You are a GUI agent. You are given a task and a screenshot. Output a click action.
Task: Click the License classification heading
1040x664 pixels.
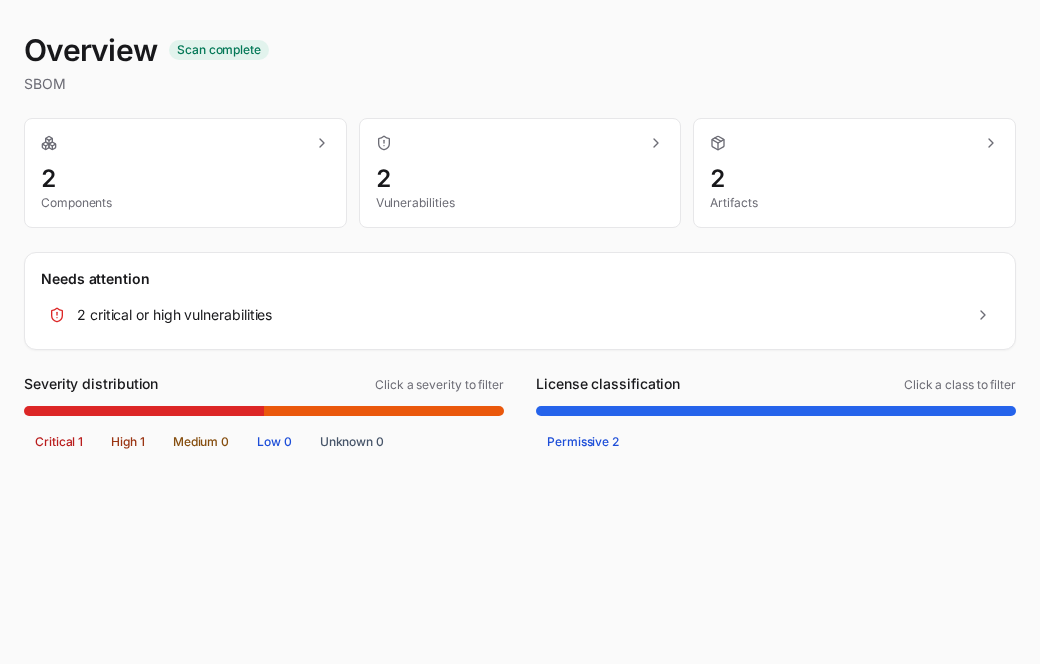(608, 384)
